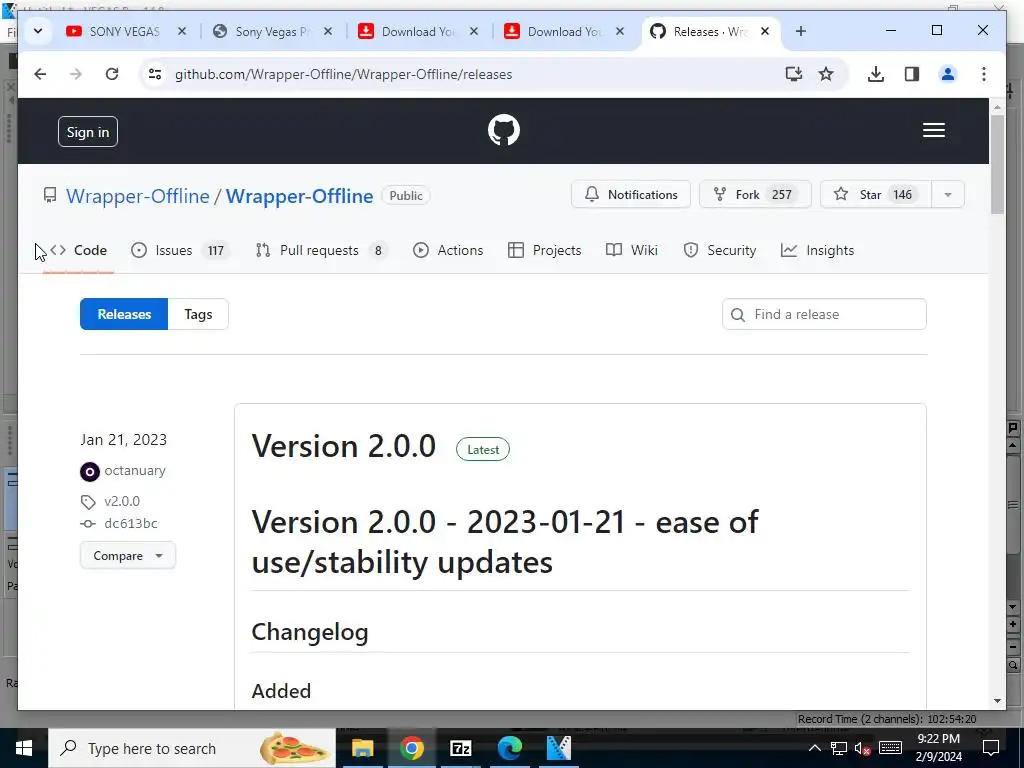
Task: Open the Issues tab
Action: pos(180,250)
